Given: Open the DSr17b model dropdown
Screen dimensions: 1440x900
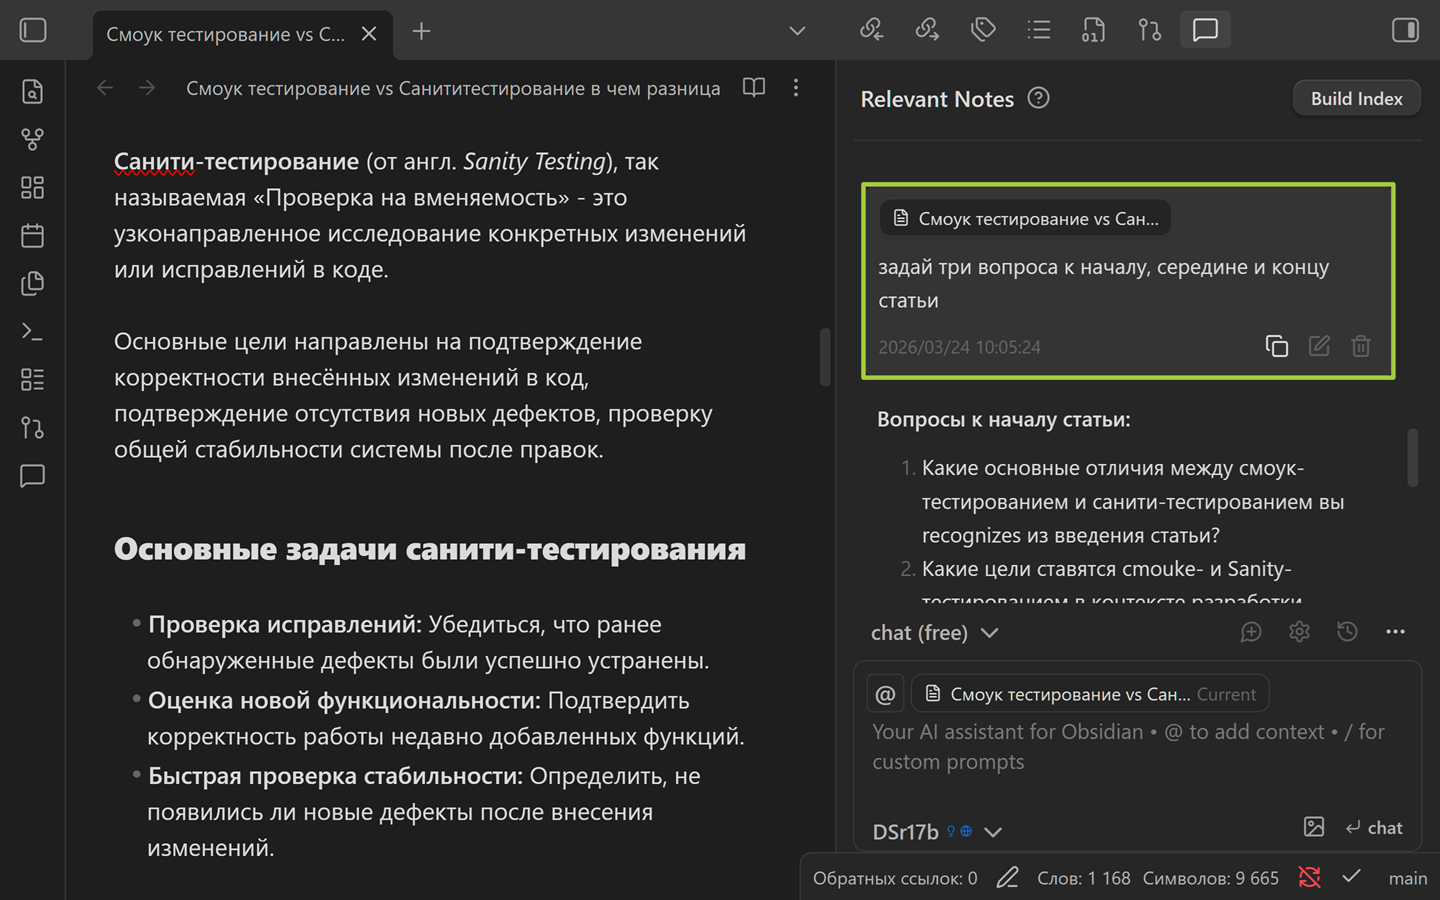Looking at the screenshot, I should pyautogui.click(x=937, y=831).
